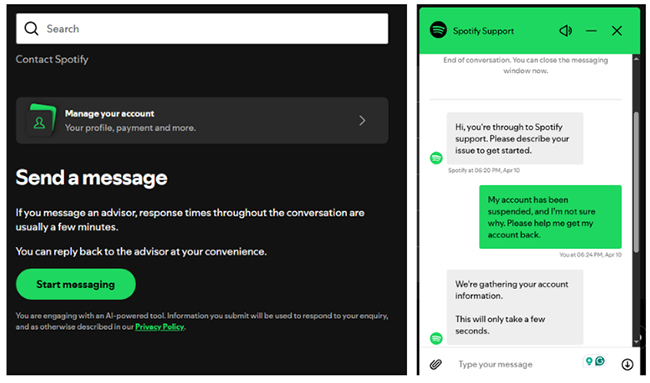Close the Spotify Support chat window
Screen dimensions: 650x383
(617, 31)
